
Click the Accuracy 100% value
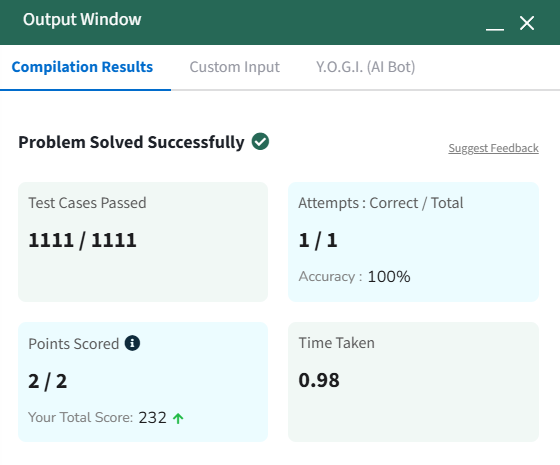tap(389, 276)
